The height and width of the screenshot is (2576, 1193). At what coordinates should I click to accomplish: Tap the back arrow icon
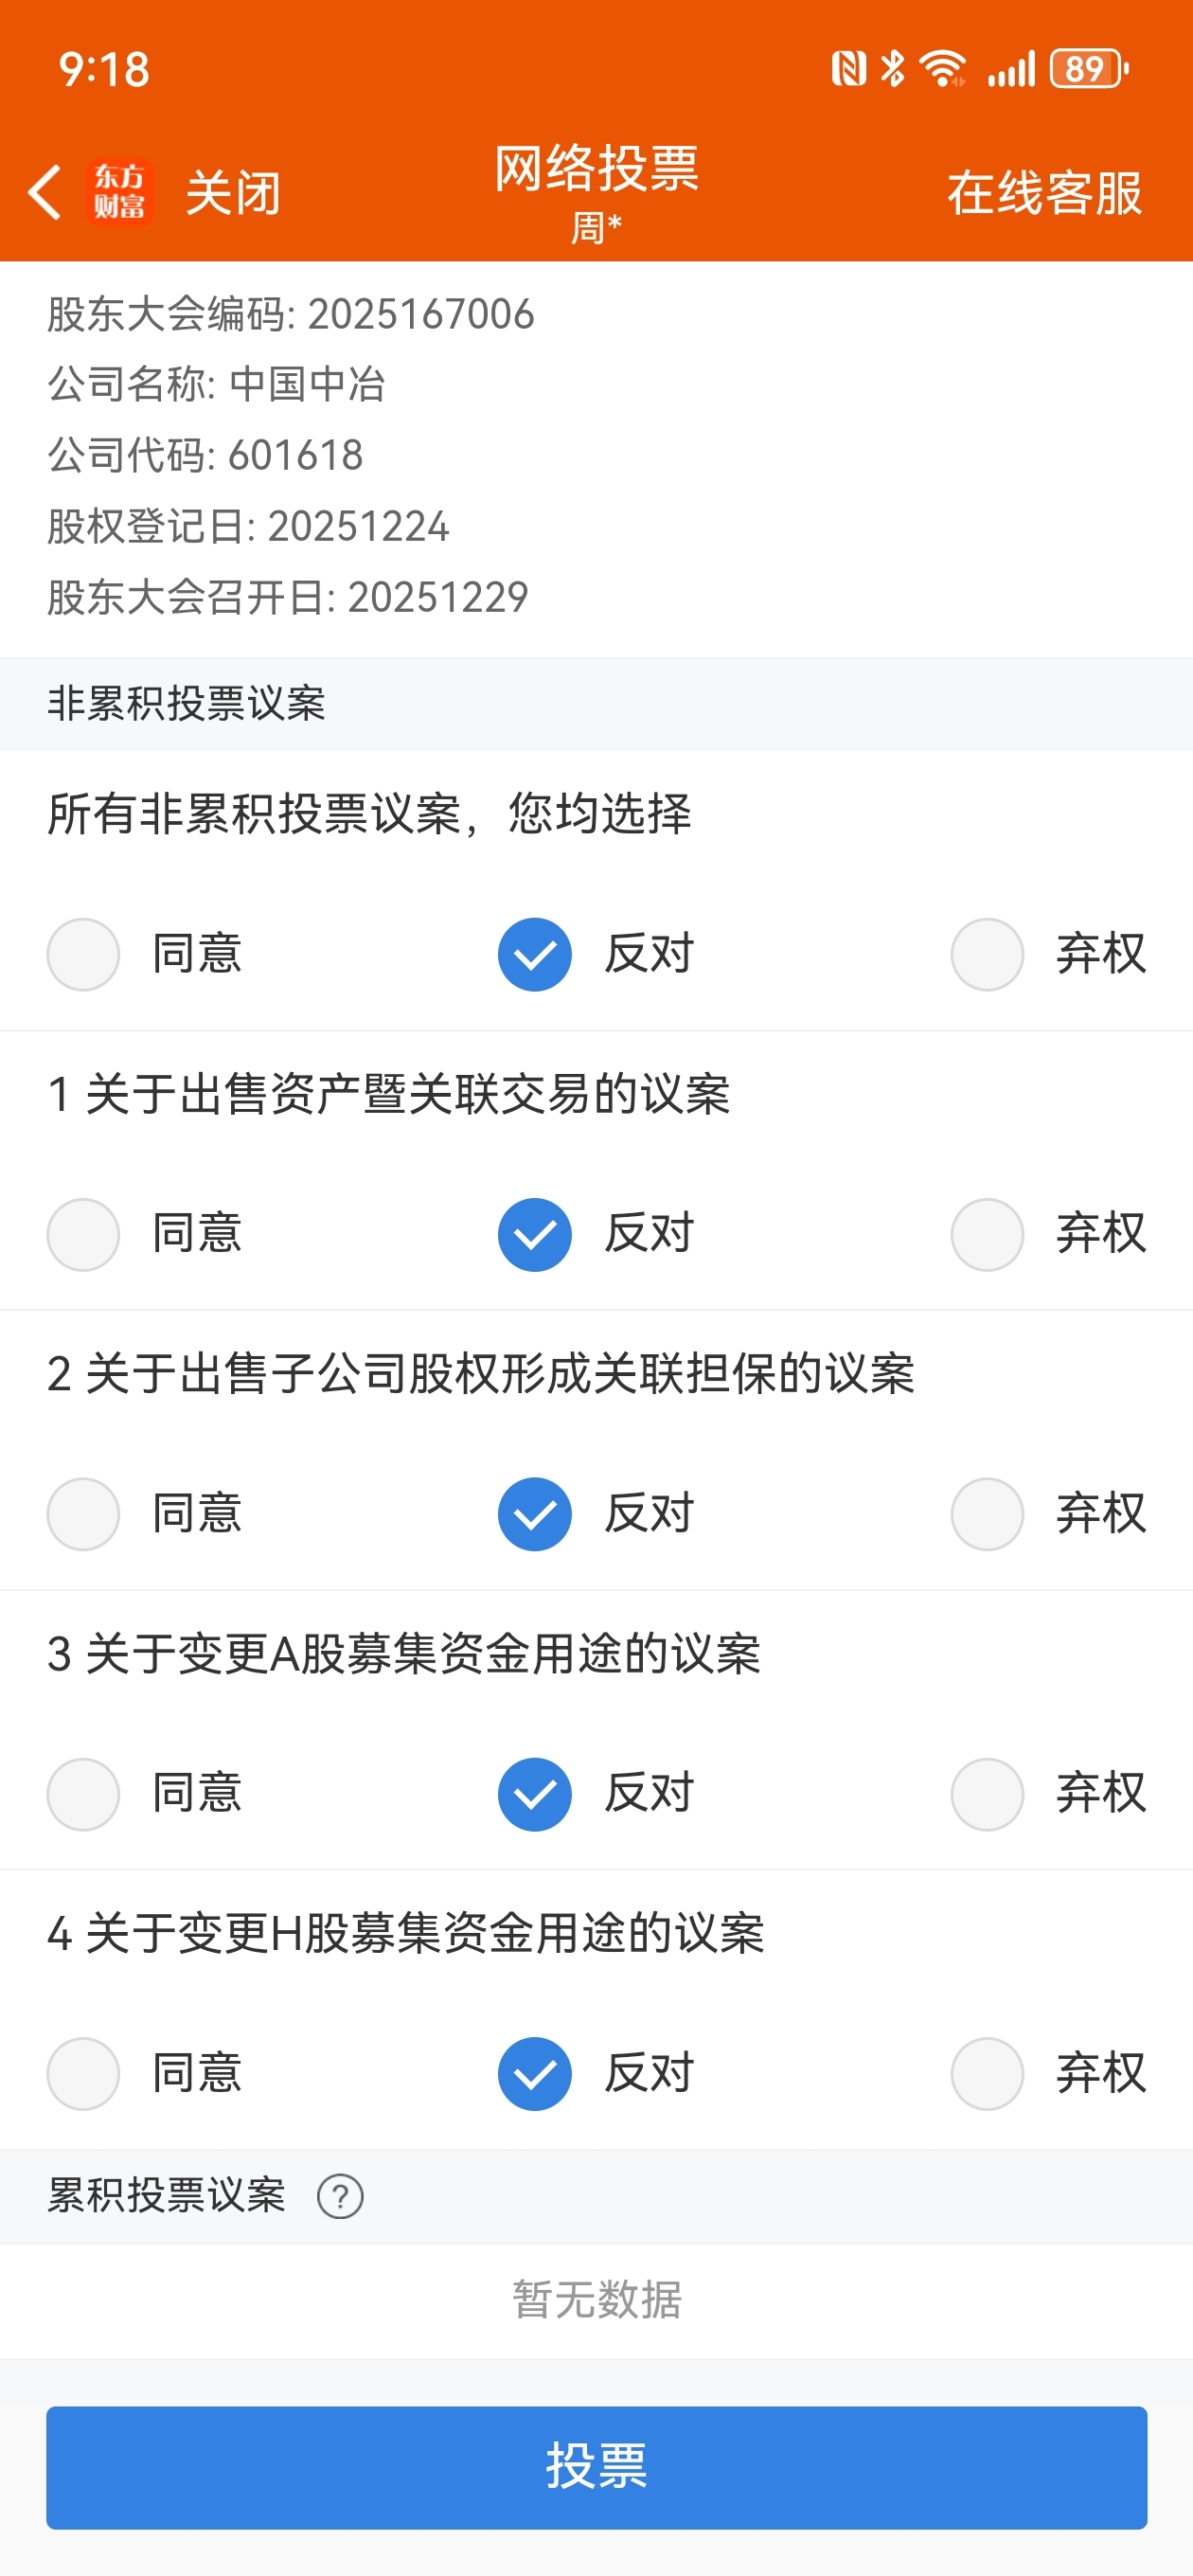(x=45, y=192)
